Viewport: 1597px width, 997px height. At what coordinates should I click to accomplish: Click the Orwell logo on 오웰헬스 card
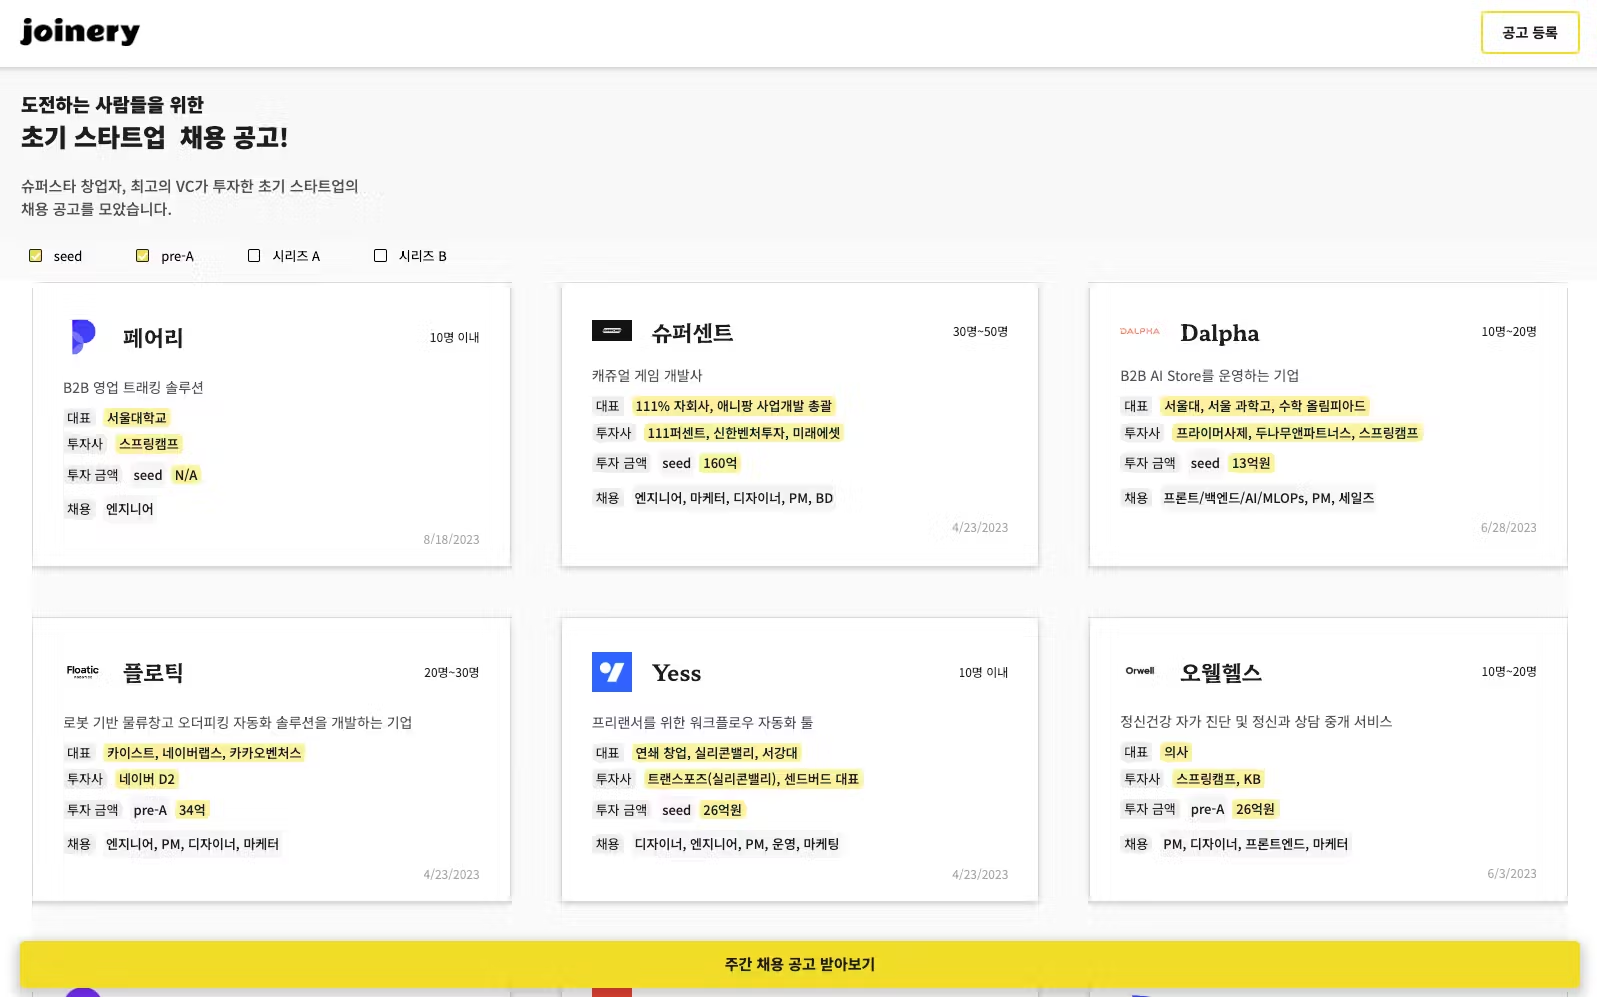click(1140, 671)
